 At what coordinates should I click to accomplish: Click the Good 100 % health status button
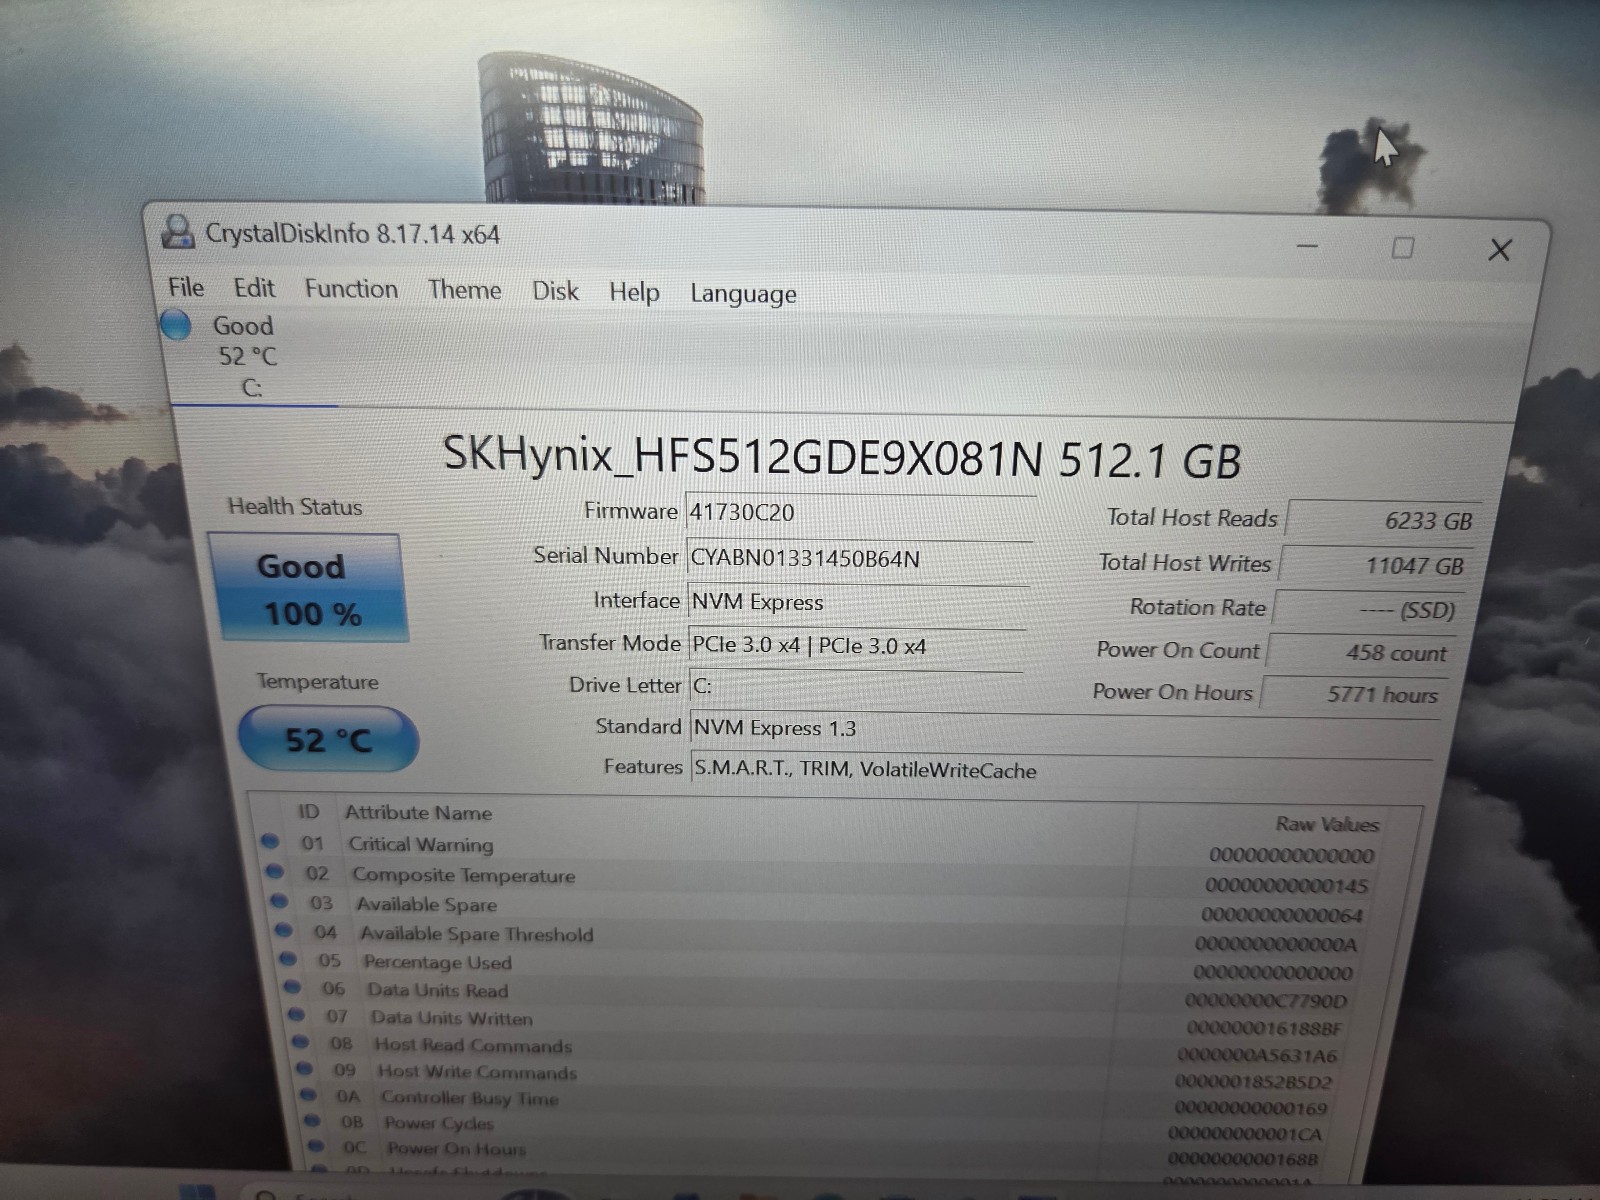point(308,588)
